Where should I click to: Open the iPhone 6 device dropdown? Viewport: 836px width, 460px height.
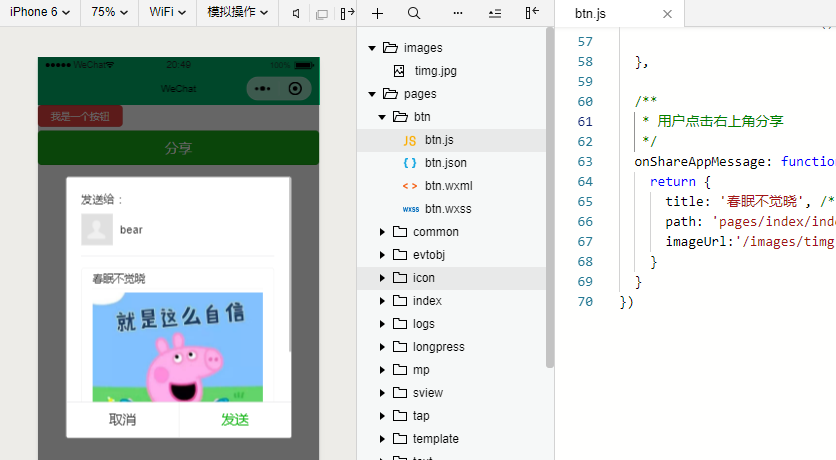click(40, 12)
